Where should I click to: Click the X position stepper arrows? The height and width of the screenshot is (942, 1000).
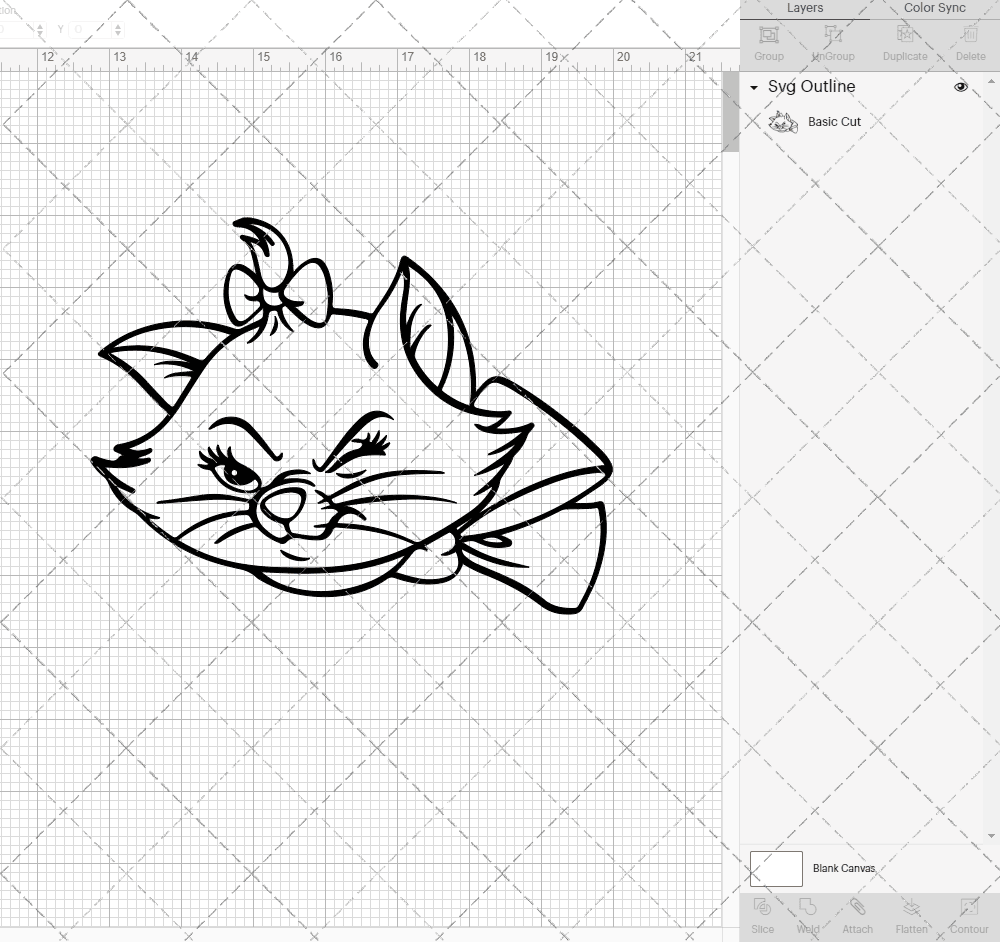(x=40, y=29)
